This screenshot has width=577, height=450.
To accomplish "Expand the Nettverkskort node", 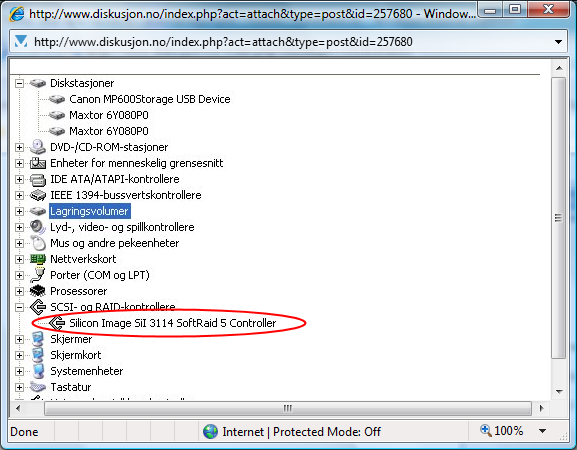I will [20, 259].
